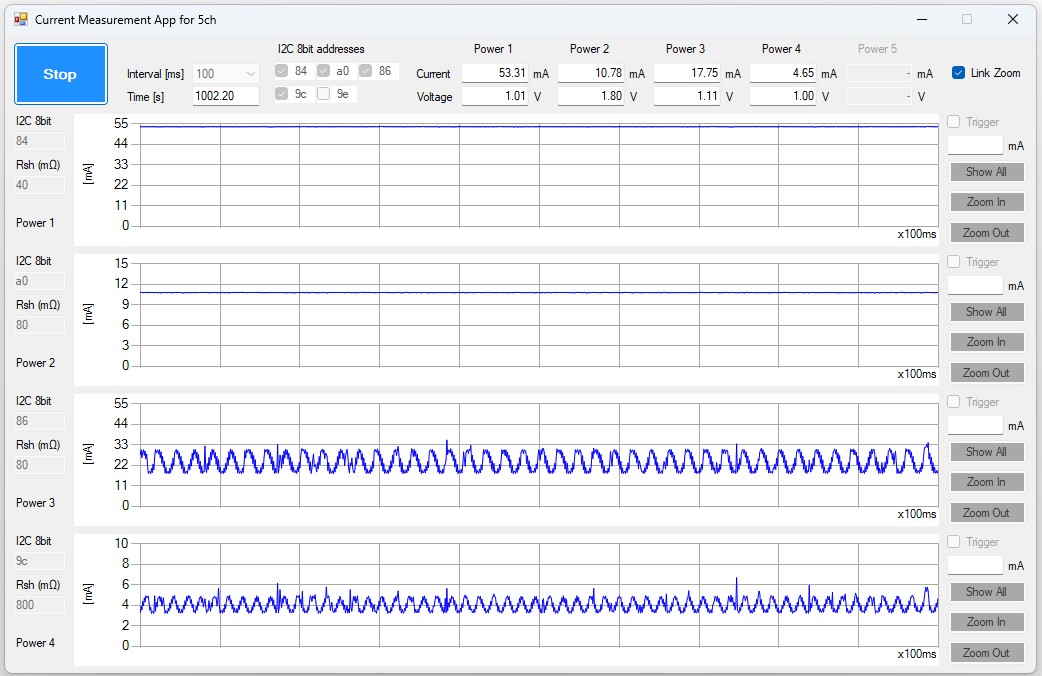Click the app icon in title bar
The height and width of the screenshot is (676, 1042).
point(21,19)
